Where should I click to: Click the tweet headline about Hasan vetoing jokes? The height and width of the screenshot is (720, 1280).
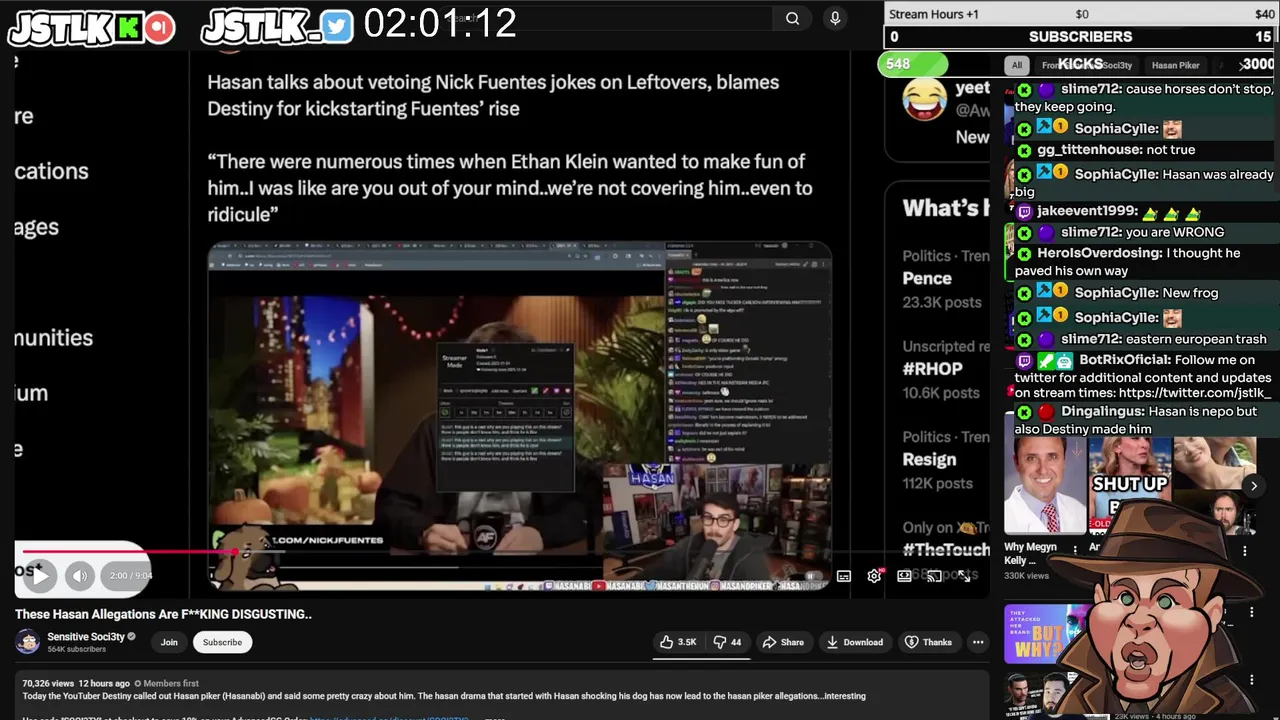click(x=493, y=95)
